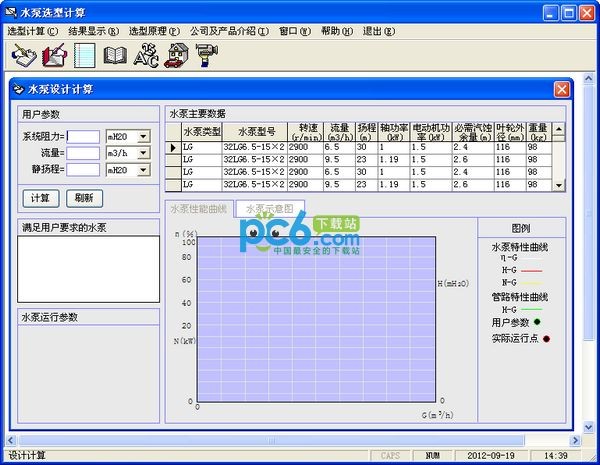
Task: Click the 流量 input field
Action: click(x=83, y=153)
